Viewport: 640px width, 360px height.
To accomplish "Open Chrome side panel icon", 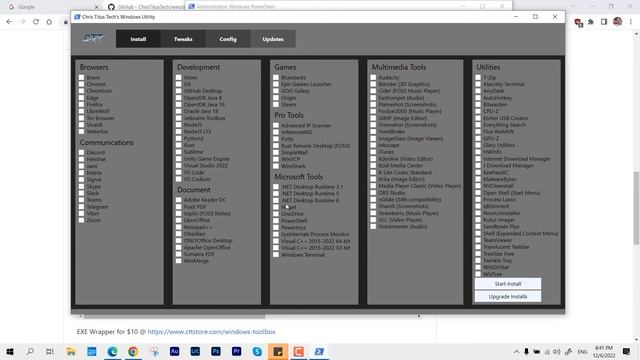I will [604, 22].
